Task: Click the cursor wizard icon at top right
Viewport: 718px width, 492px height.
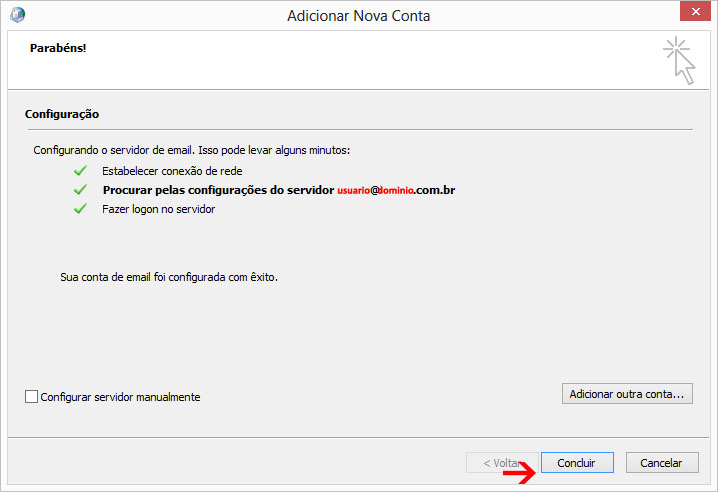Action: coord(680,60)
